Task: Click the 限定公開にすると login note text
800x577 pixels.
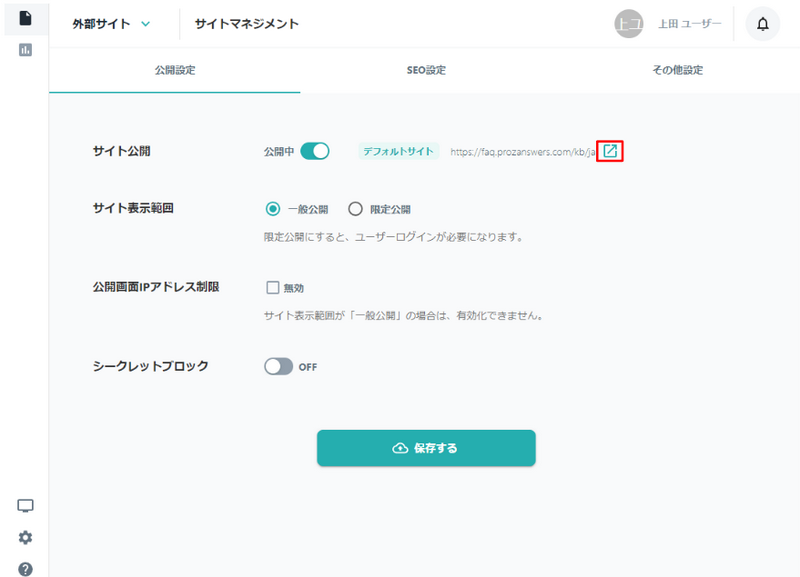Action: (x=393, y=237)
